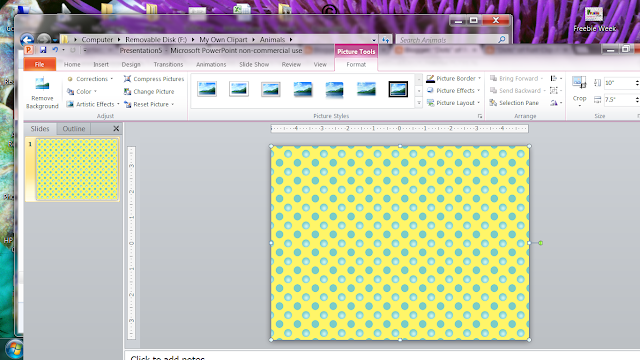Switch to the Outline pane tab

pyautogui.click(x=74, y=129)
